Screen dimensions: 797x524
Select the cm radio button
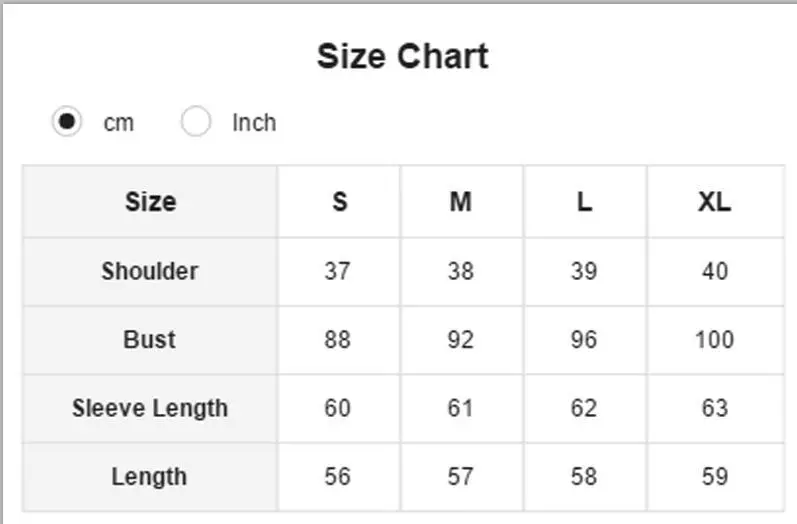pyautogui.click(x=67, y=123)
